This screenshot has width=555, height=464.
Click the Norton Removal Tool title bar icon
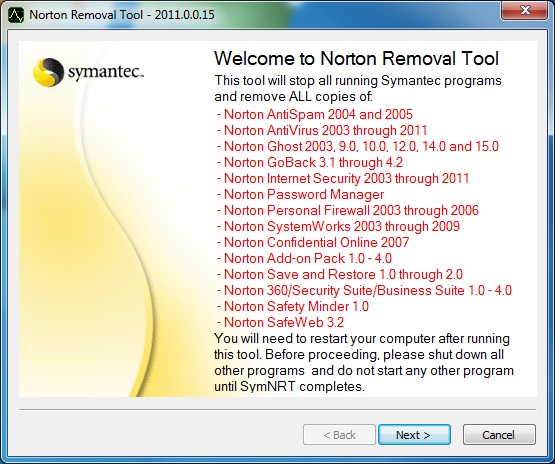(x=16, y=15)
